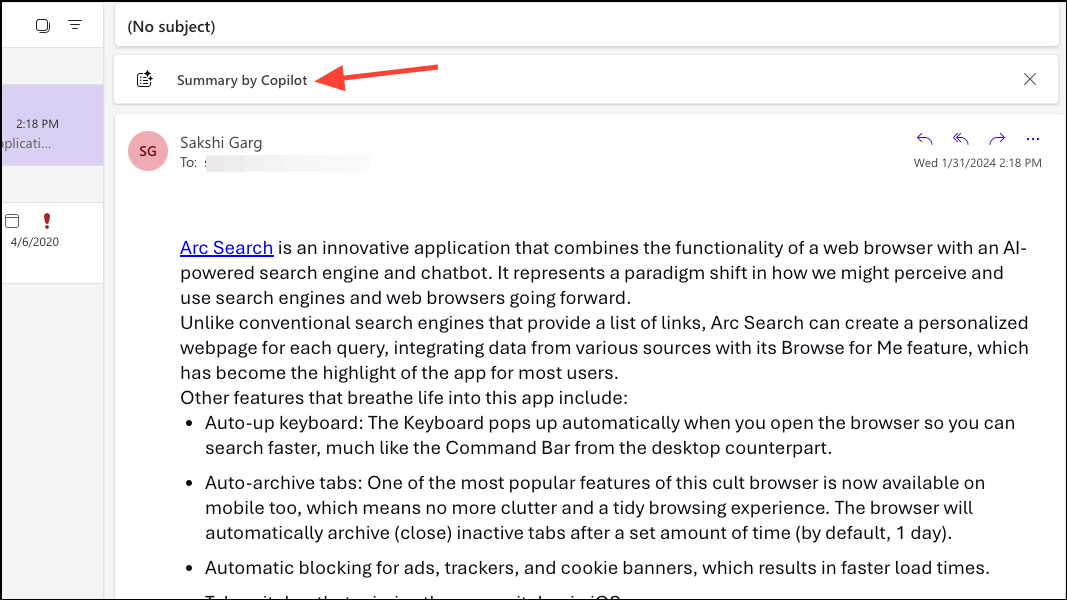This screenshot has height=600, width=1067.
Task: Click the Automatic blocking for ads bullet
Action: click(597, 568)
